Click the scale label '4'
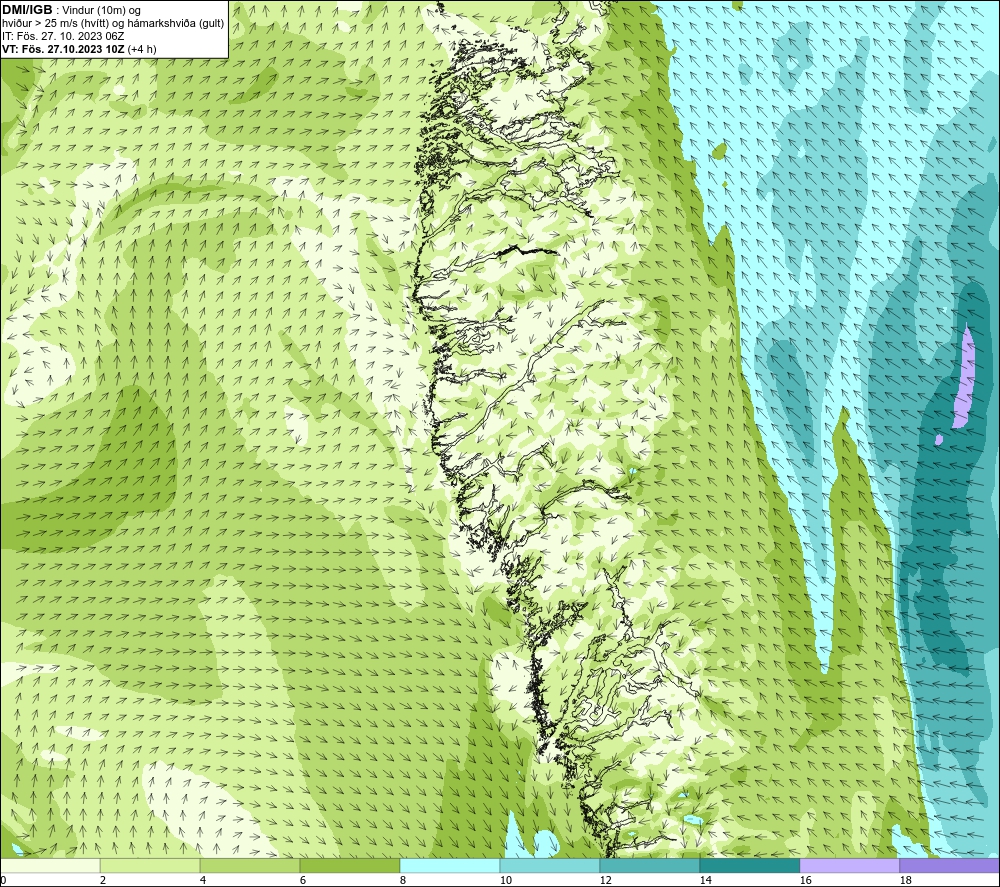Viewport: 1000px width, 887px height. [x=203, y=880]
